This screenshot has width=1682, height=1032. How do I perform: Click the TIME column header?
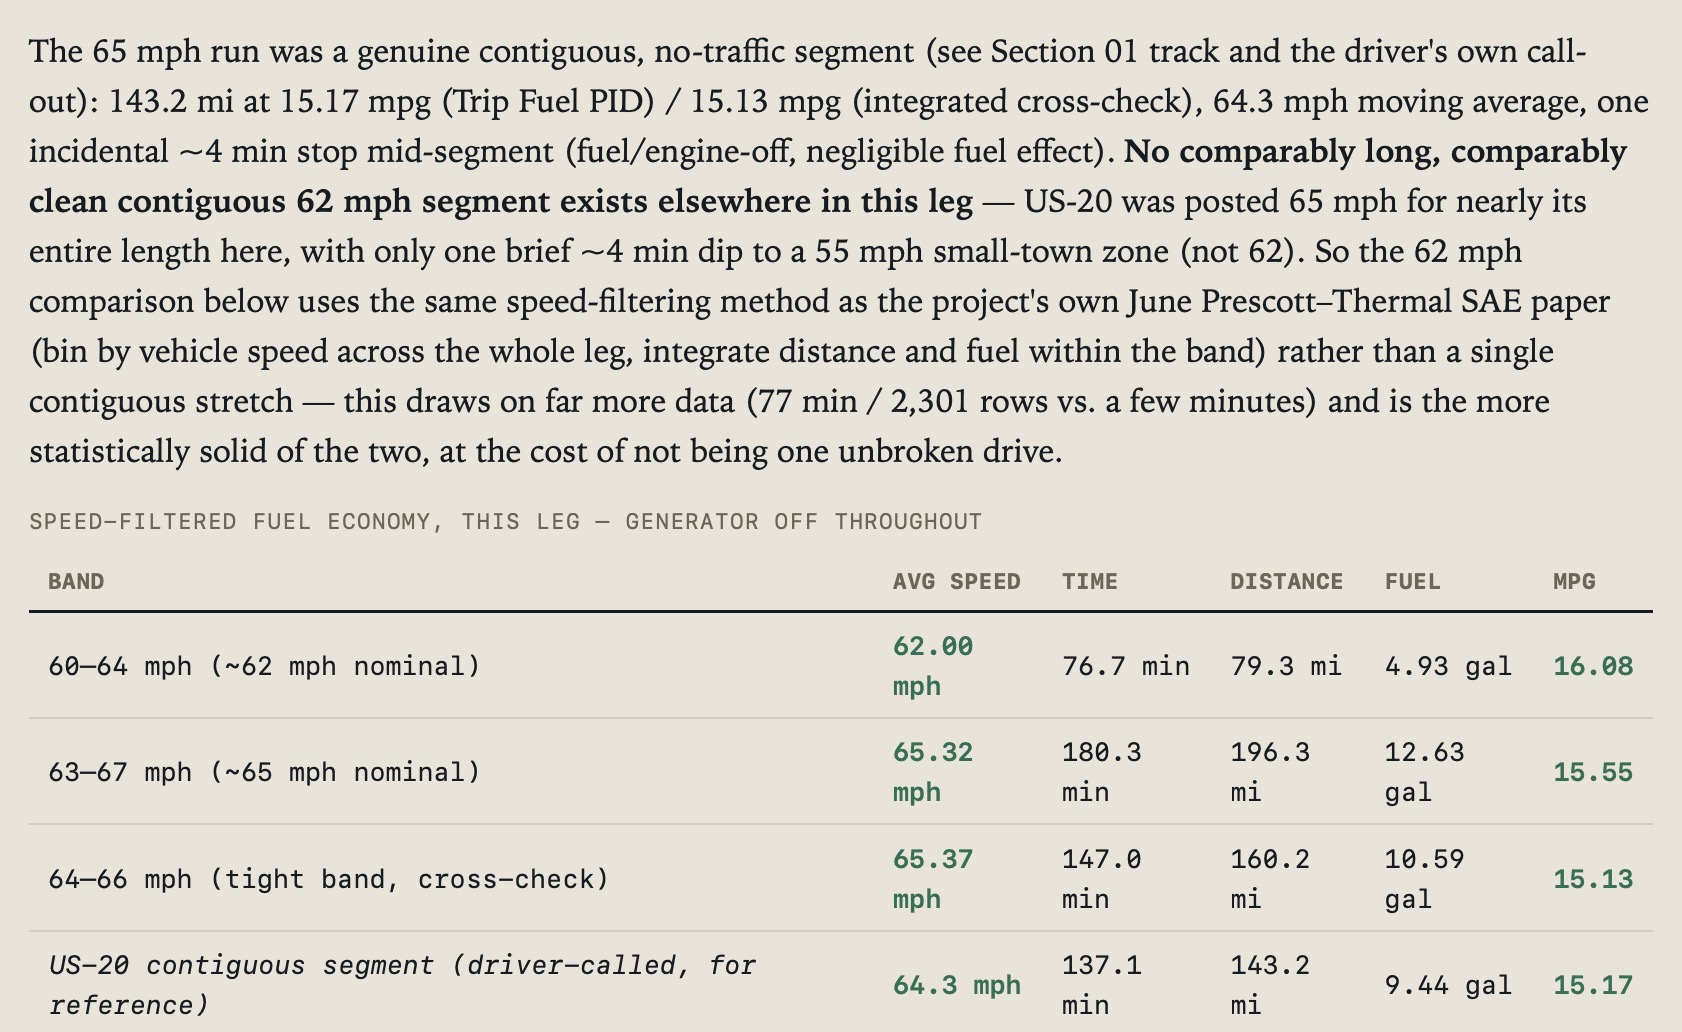click(1089, 581)
